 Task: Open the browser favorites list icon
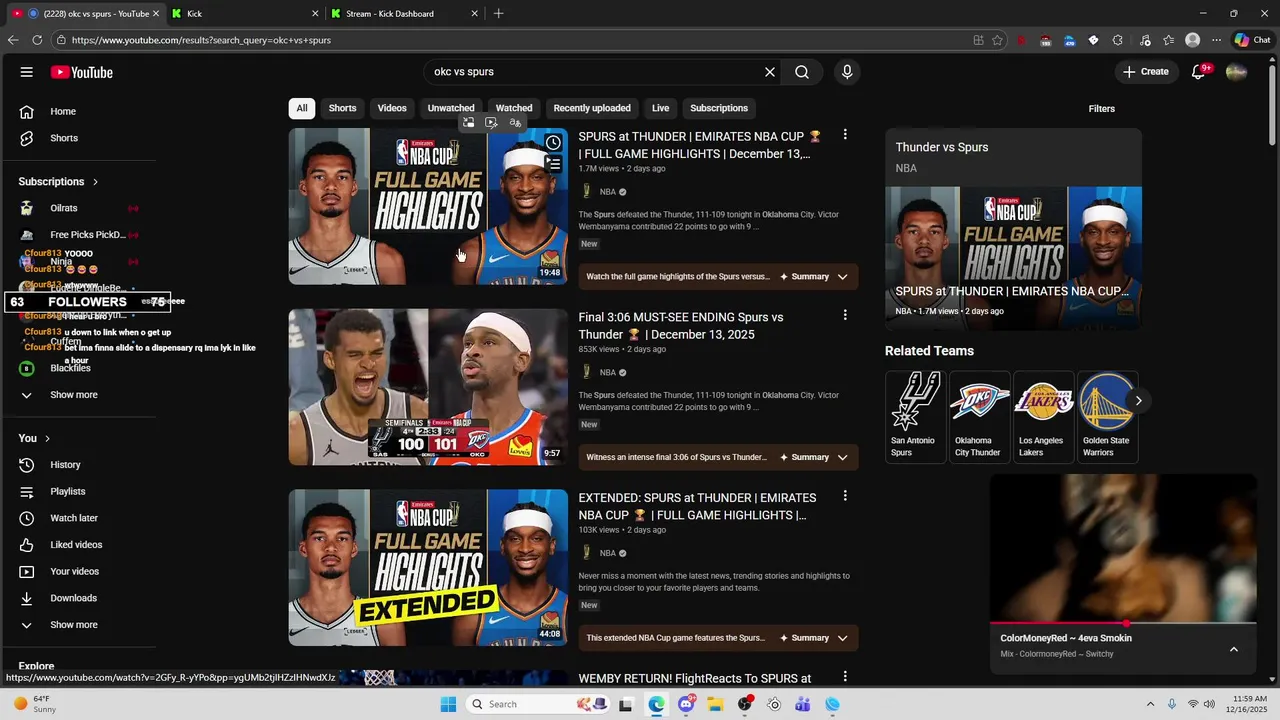point(1169,40)
